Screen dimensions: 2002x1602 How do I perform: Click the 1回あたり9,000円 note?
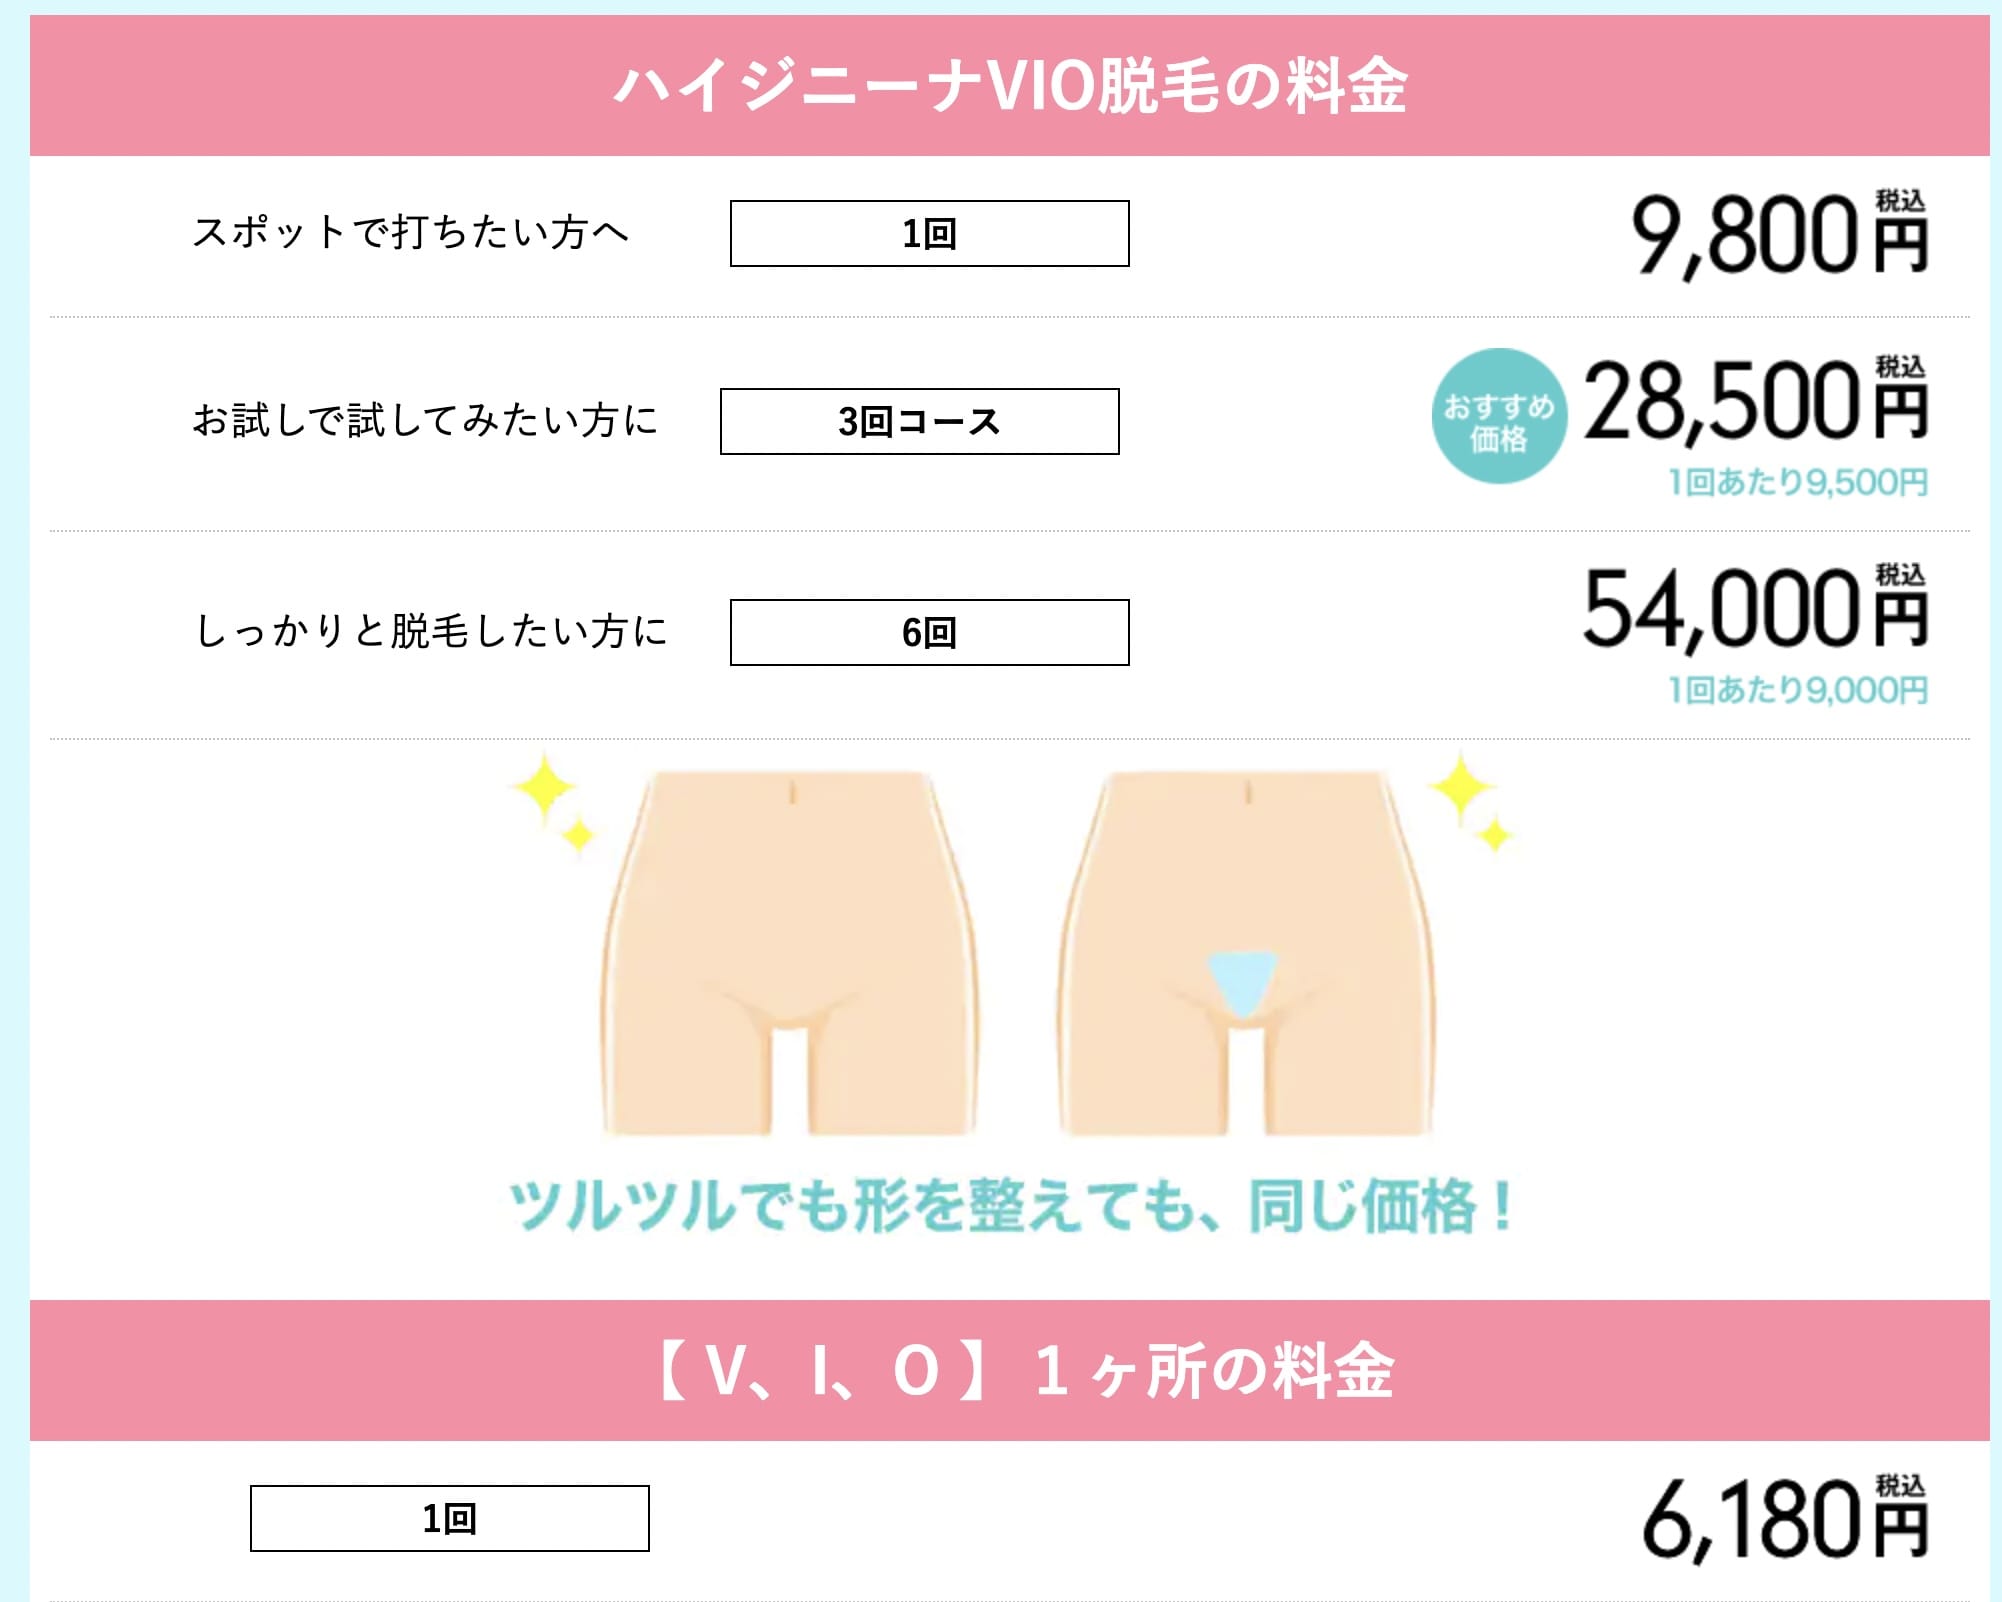pos(1797,690)
